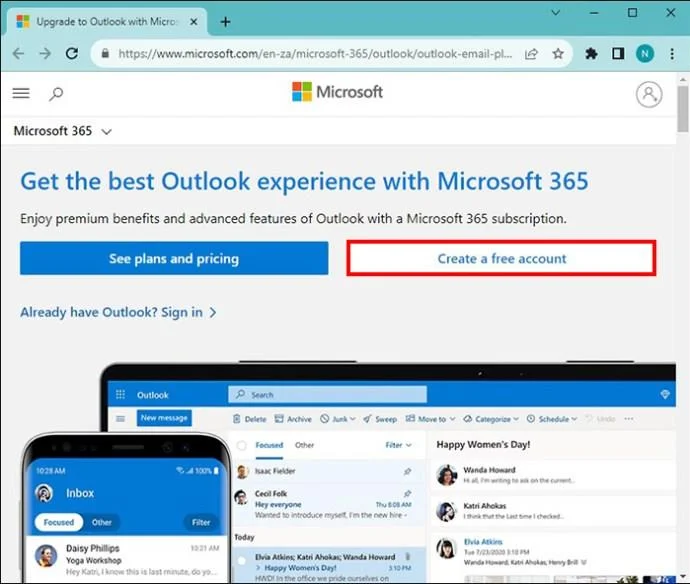The width and height of the screenshot is (690, 584).
Task: Toggle the Outlook folder pane hamburger
Action: 121,418
